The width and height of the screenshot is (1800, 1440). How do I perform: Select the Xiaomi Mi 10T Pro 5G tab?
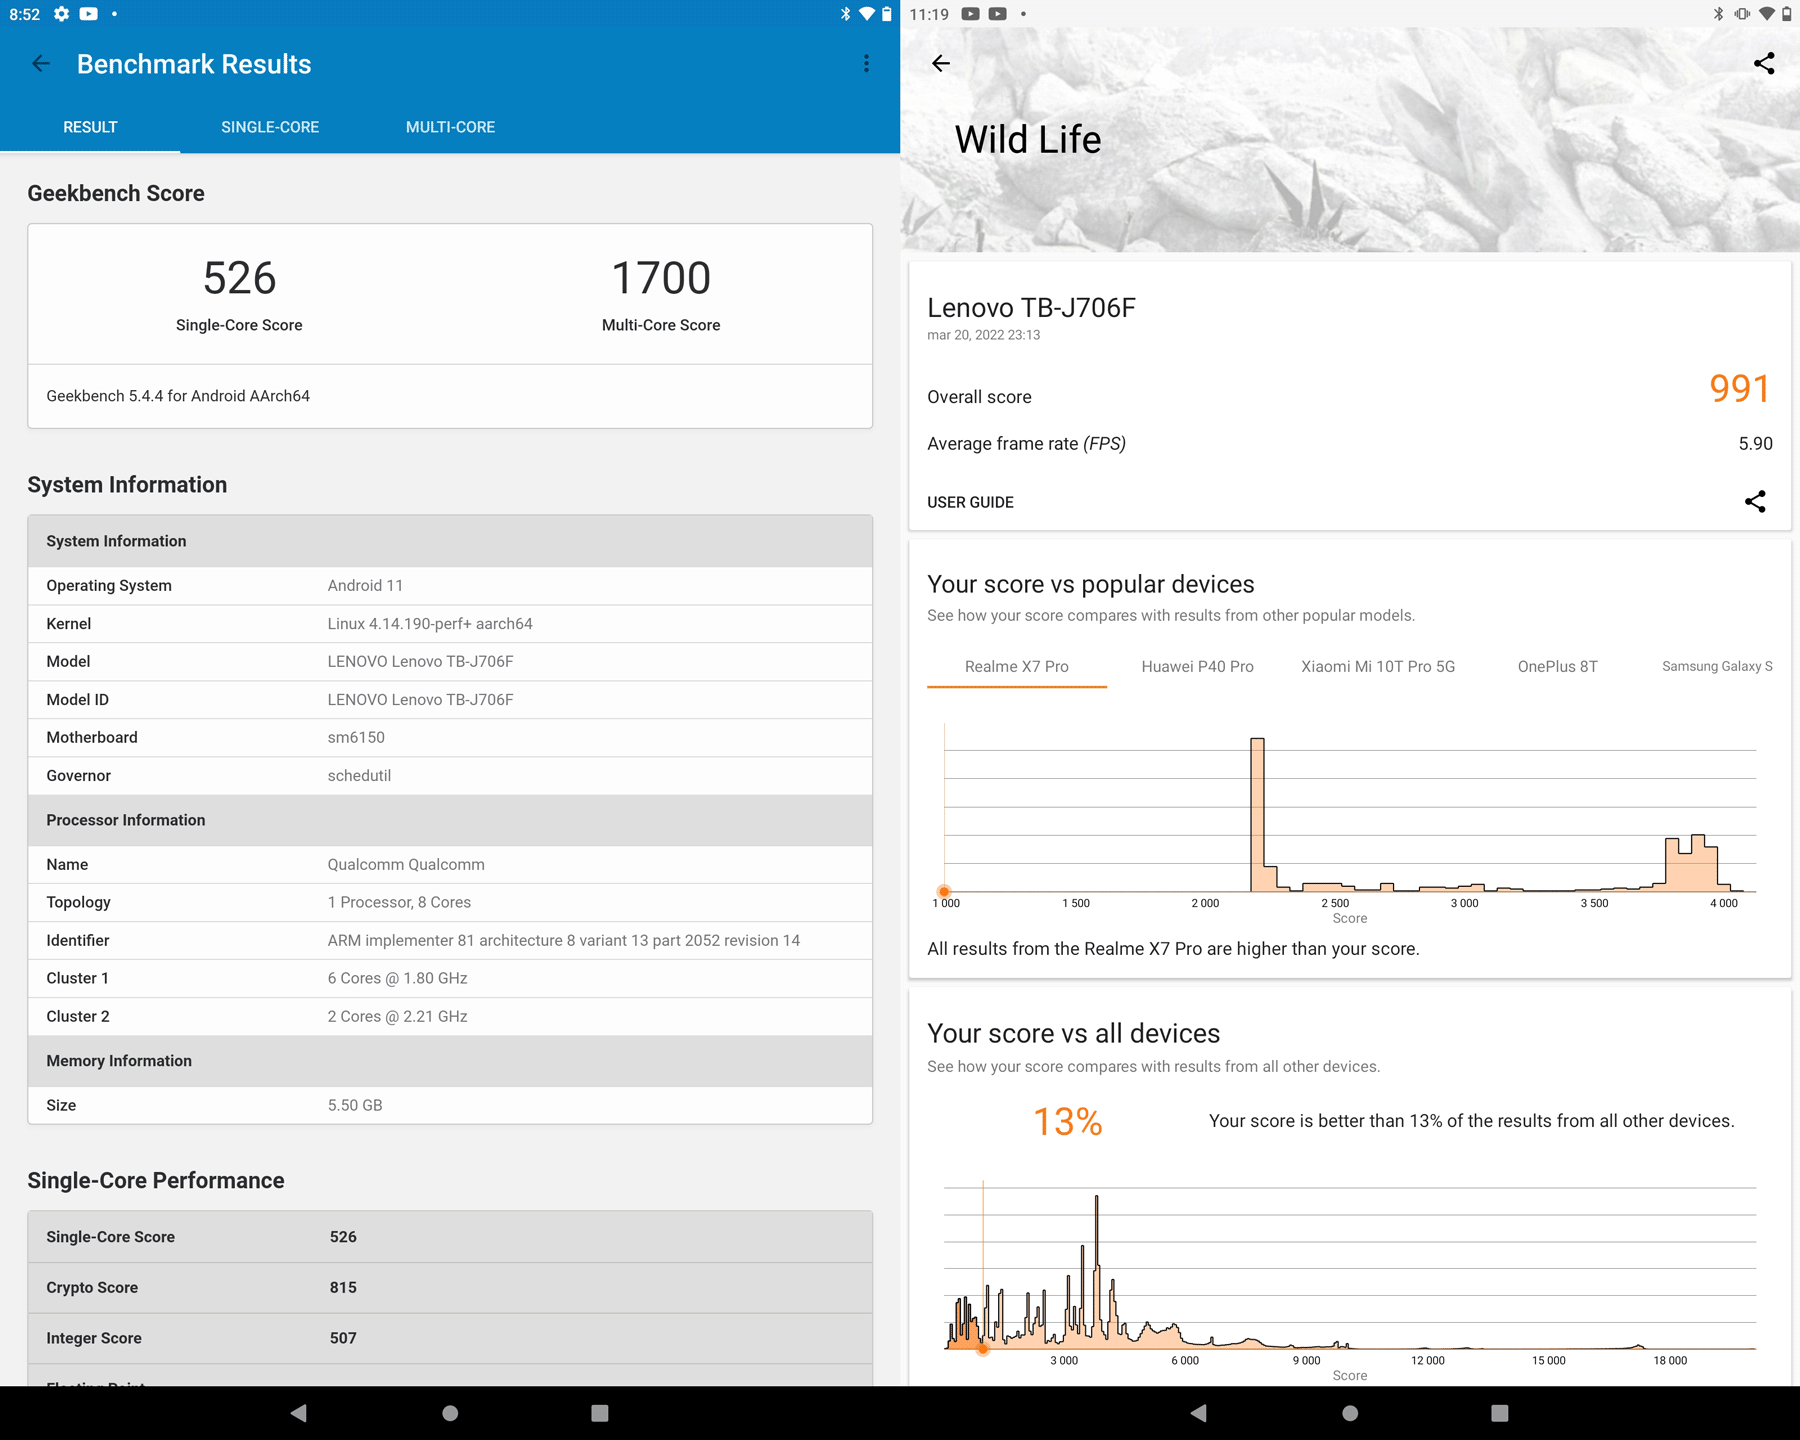(x=1378, y=666)
